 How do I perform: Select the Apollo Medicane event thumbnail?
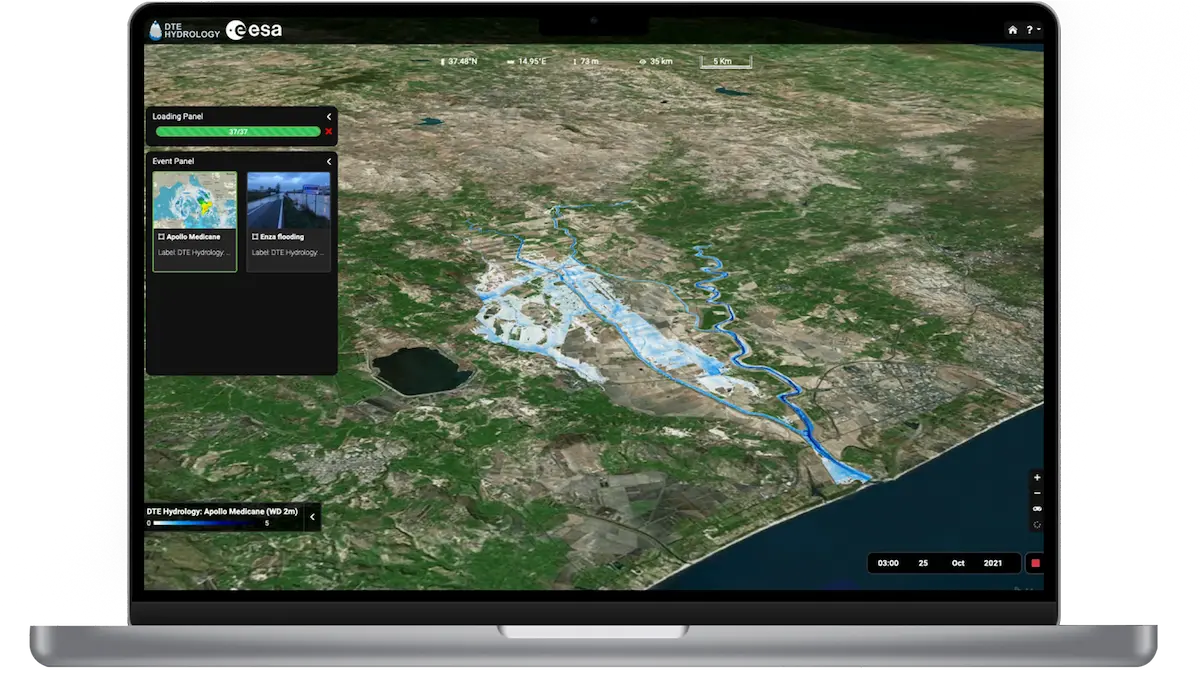click(194, 200)
